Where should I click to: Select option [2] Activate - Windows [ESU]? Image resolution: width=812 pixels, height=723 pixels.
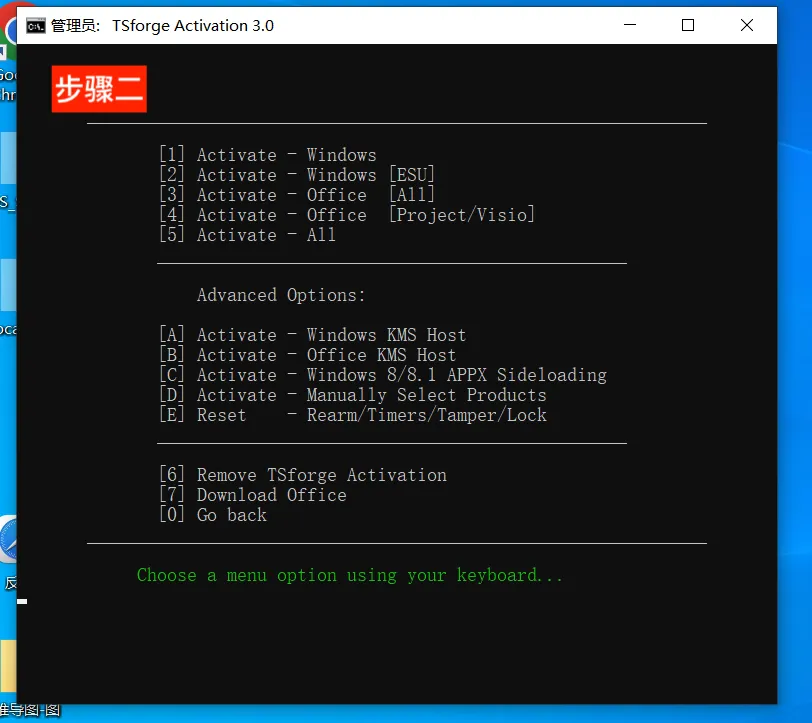point(296,175)
